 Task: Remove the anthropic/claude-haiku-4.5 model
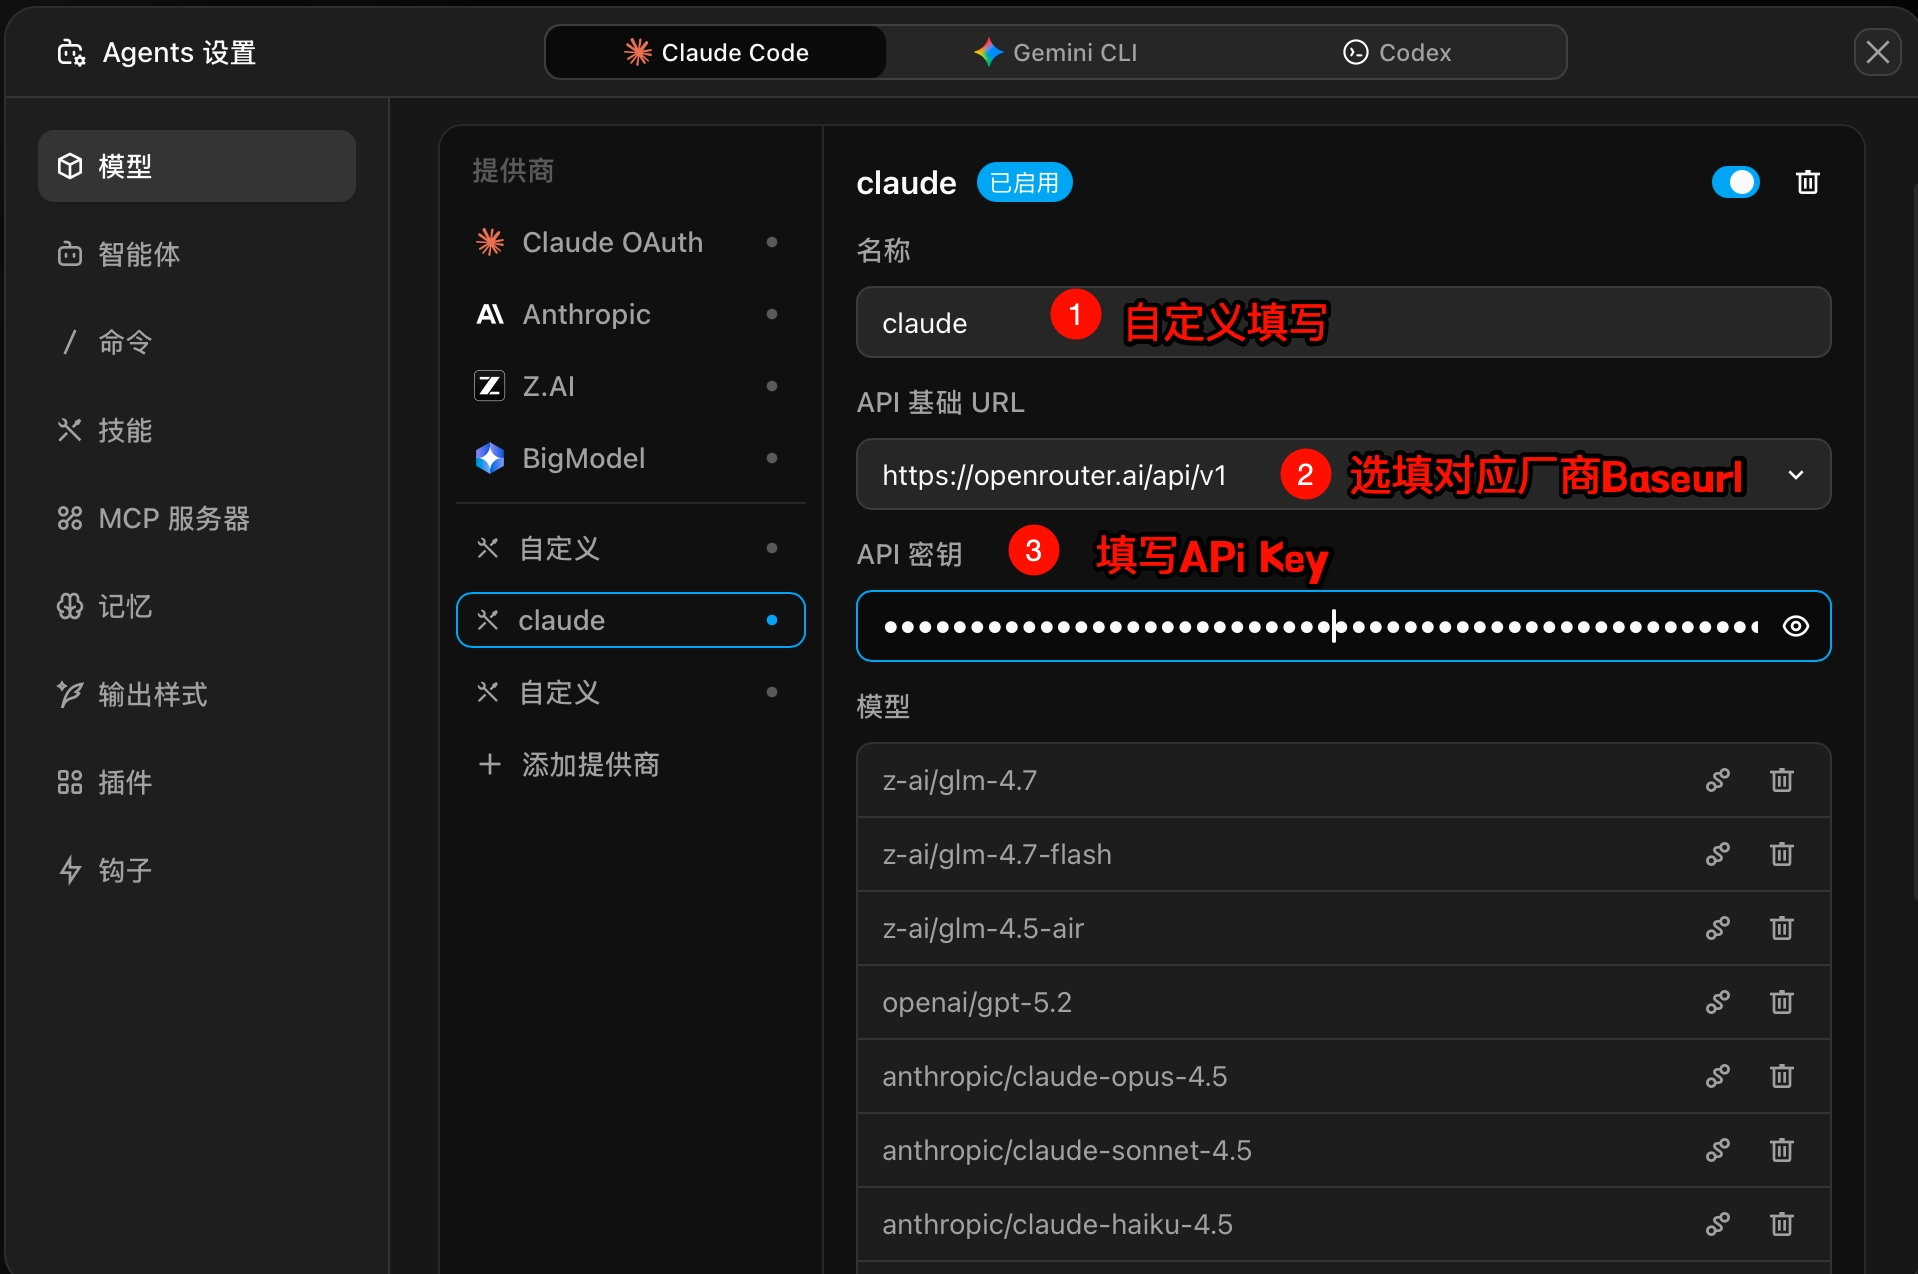click(x=1781, y=1224)
